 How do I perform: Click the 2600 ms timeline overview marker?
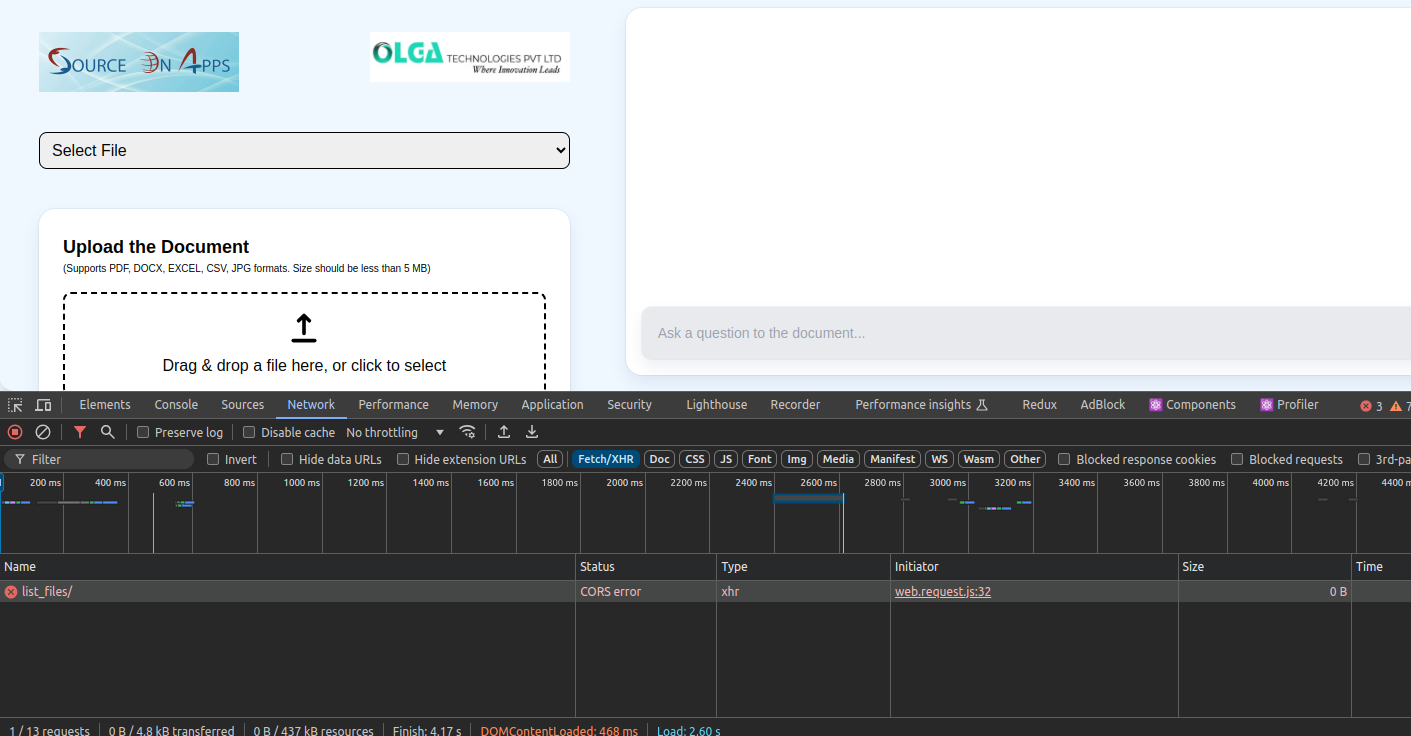(818, 483)
